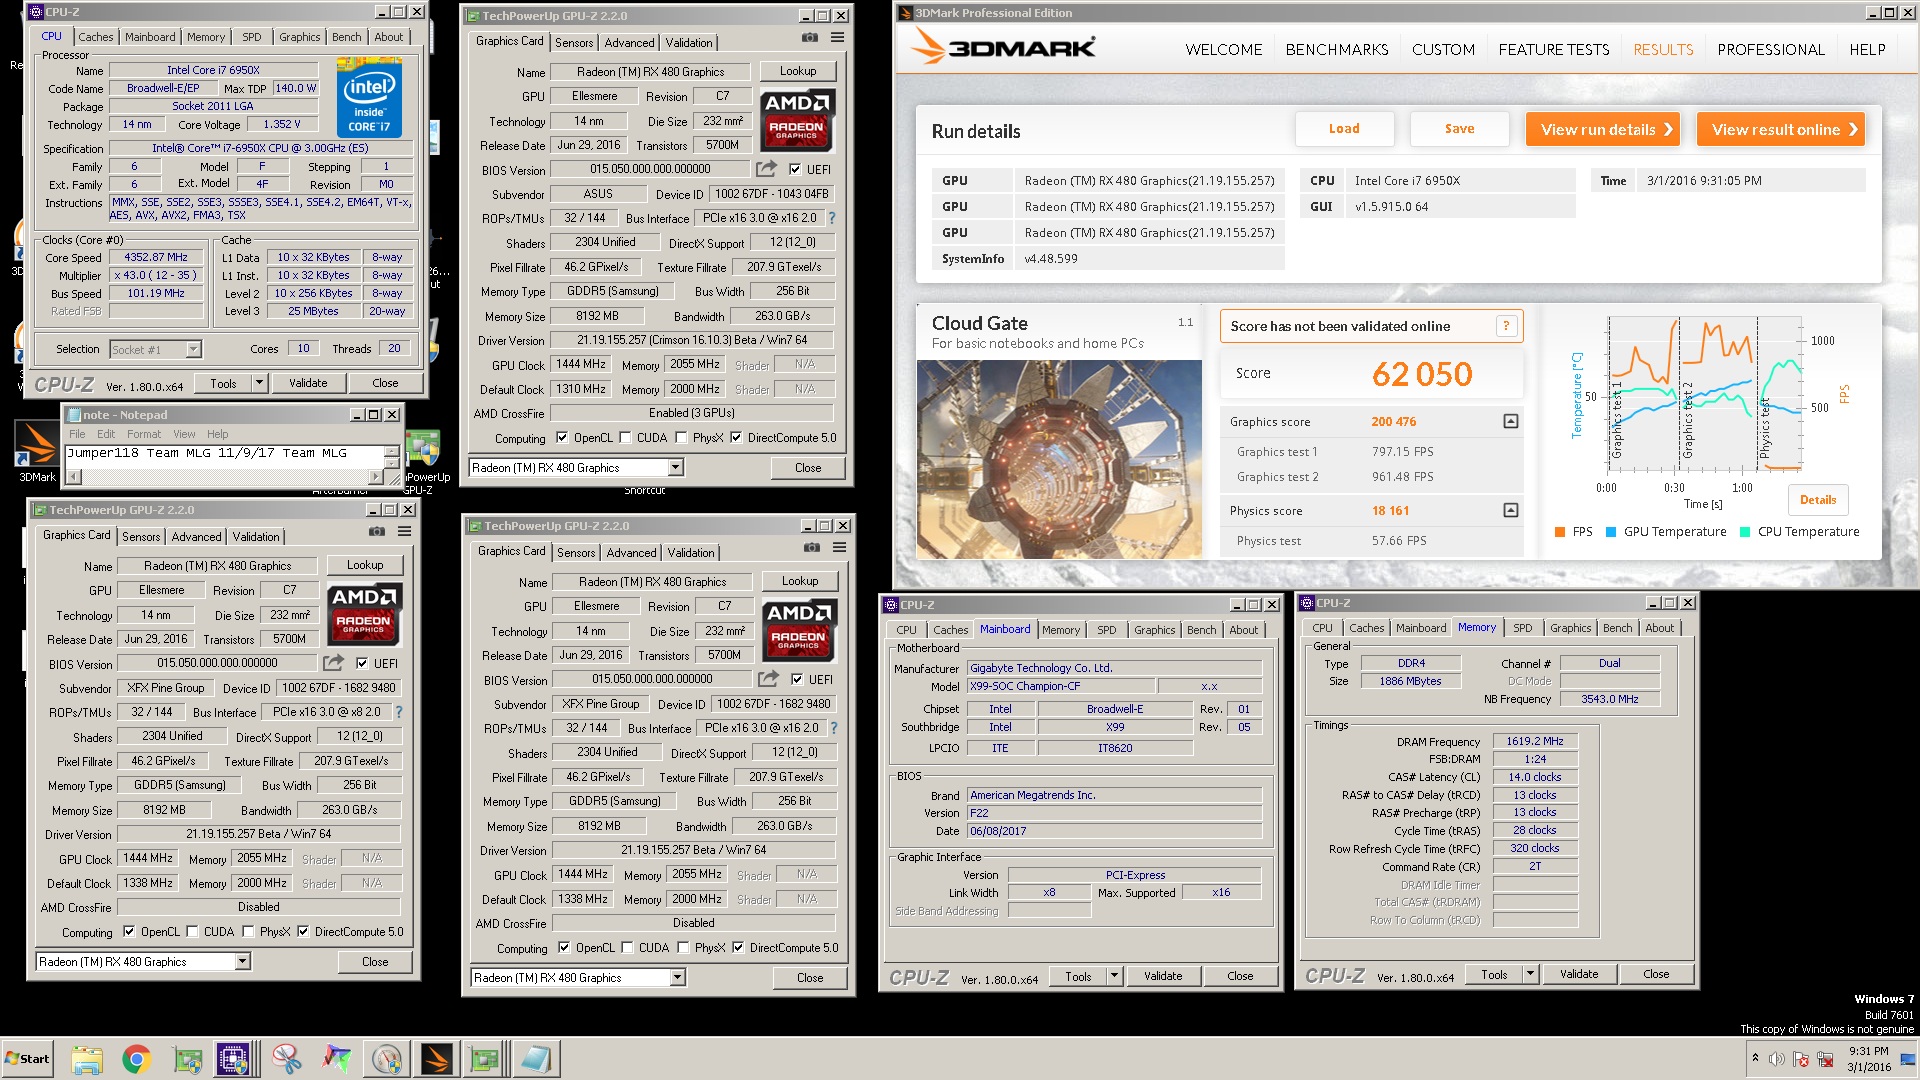Open hamburger menu in GPU-Z window below Notepad
Screen dimensions: 1920x1080
point(404,532)
